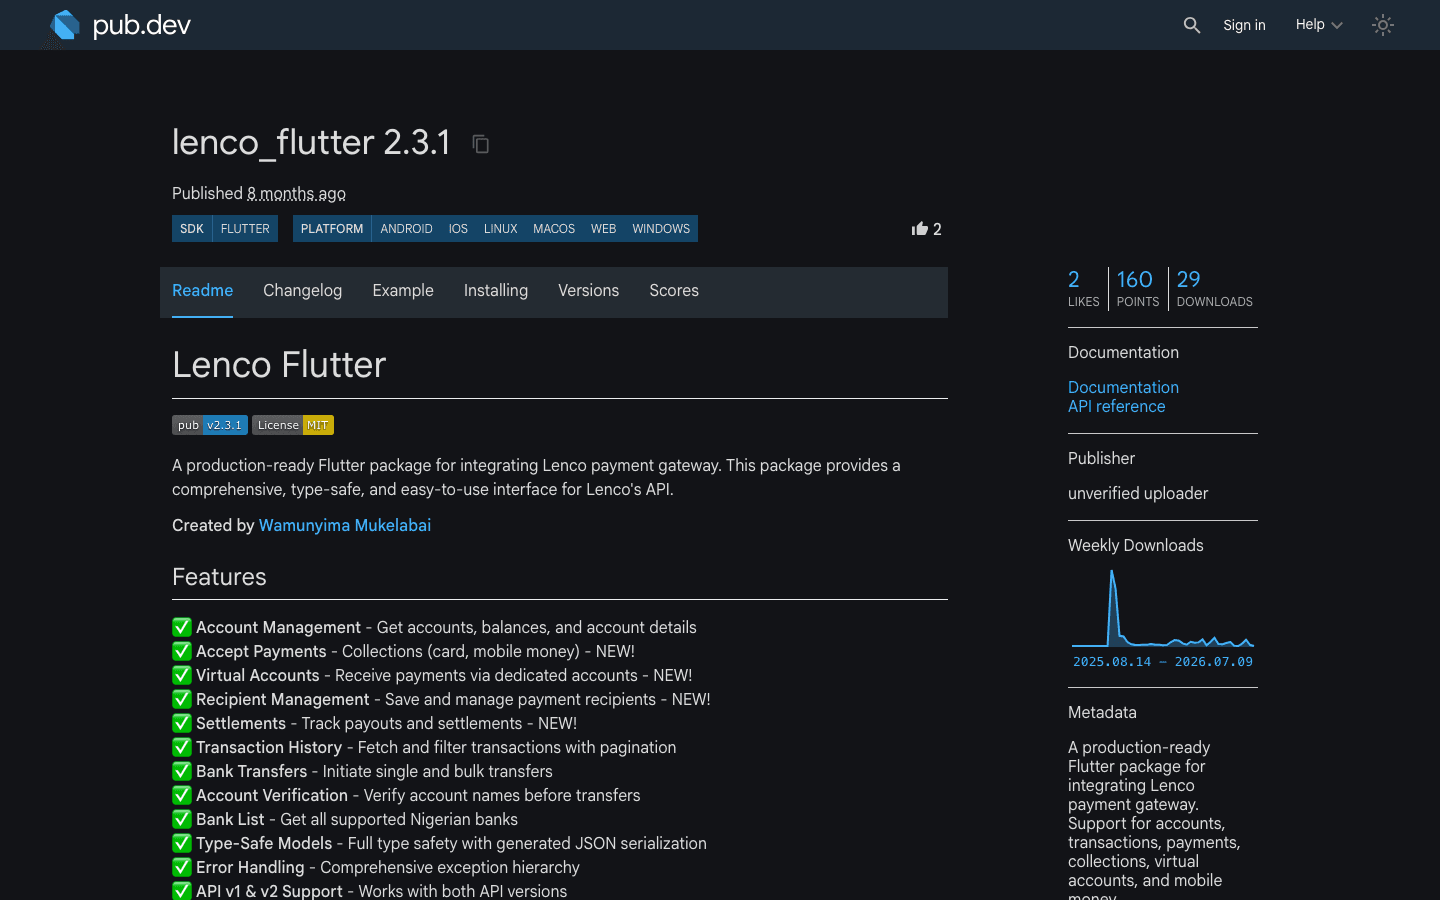
Task: Click the Weekly Downloads sparkline chart
Action: point(1163,609)
